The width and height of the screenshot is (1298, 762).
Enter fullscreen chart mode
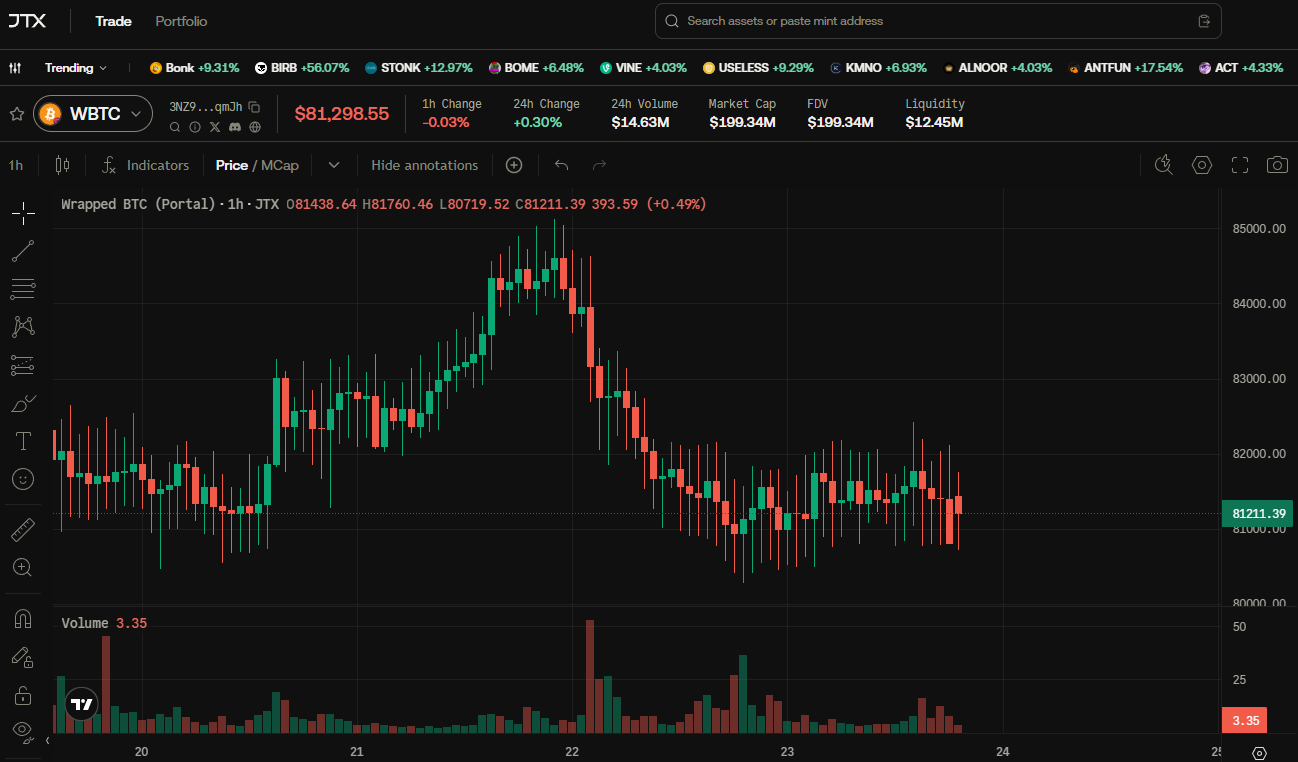(1240, 165)
